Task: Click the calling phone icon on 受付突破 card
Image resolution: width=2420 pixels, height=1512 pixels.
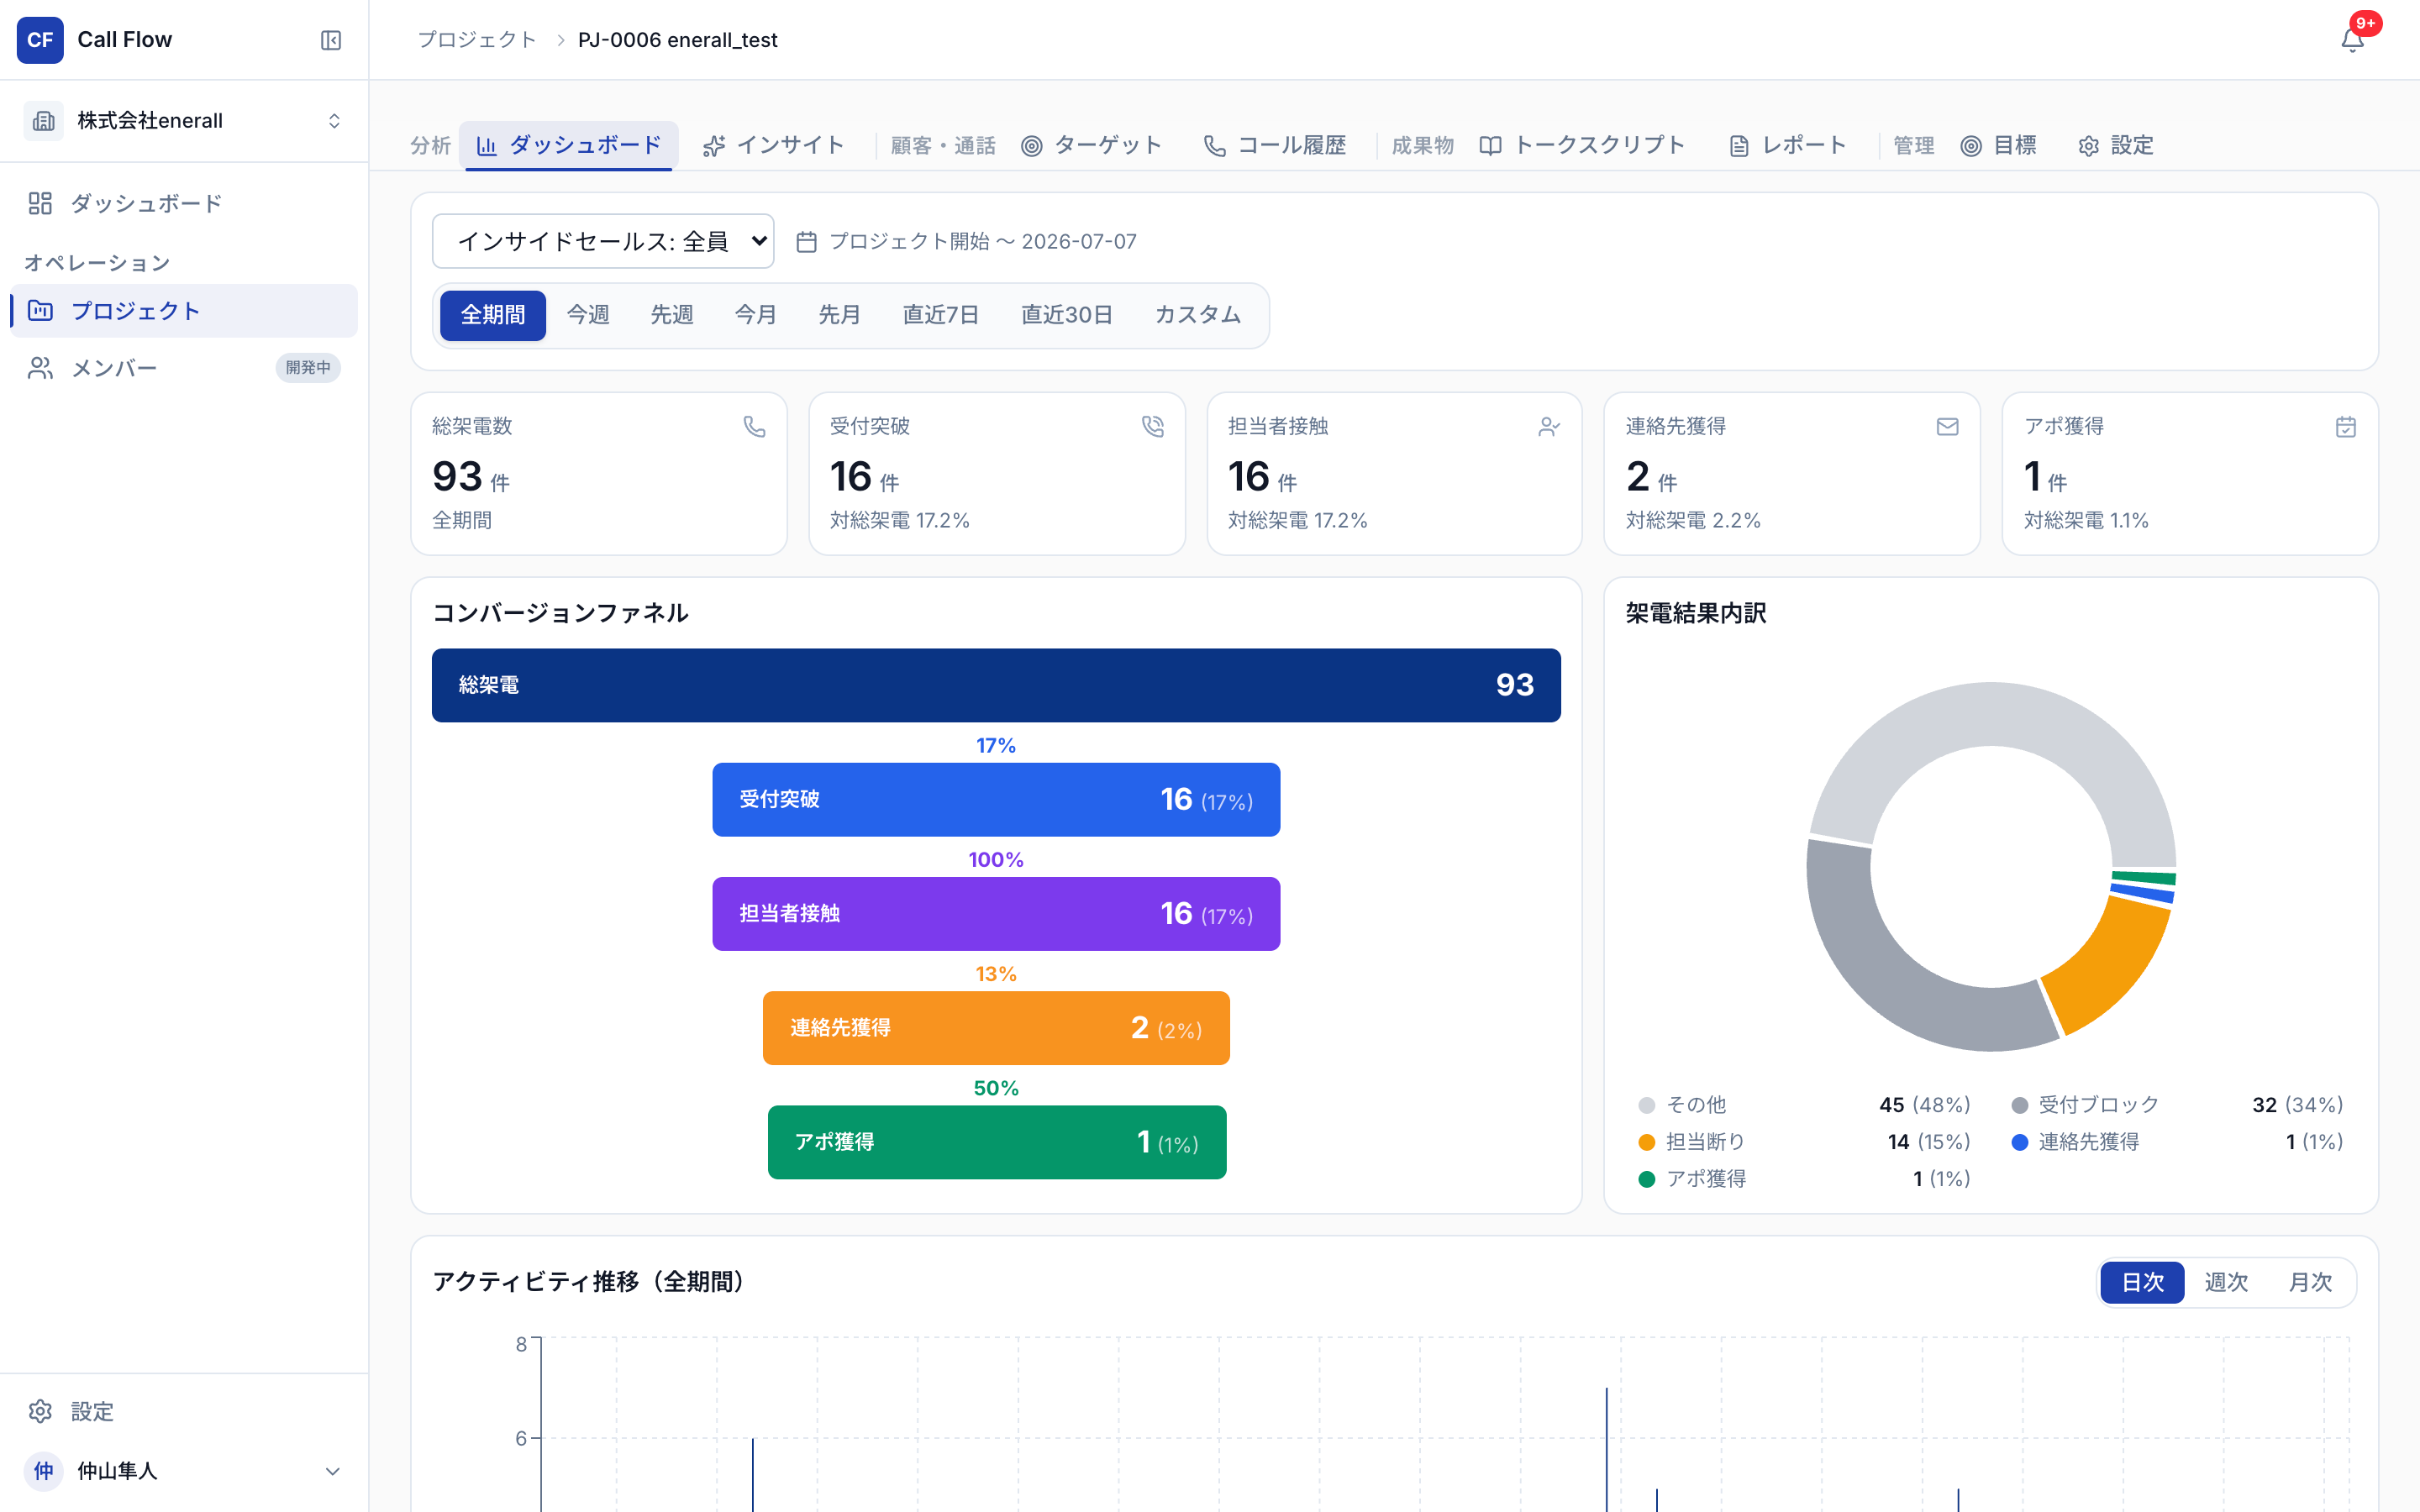Action: click(1152, 427)
